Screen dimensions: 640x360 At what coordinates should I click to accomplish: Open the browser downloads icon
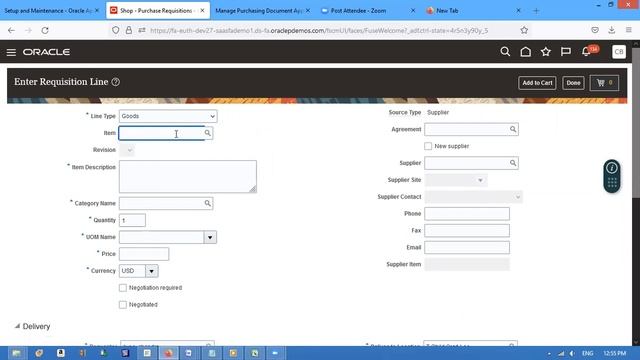(x=611, y=30)
